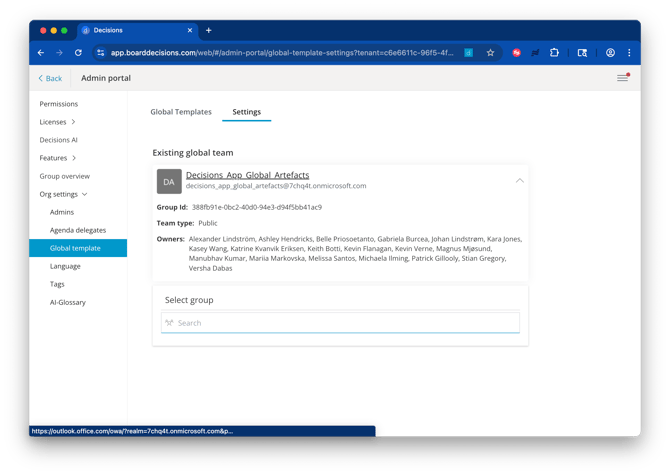Open a new browser tab
670x475 pixels.
pyautogui.click(x=209, y=30)
